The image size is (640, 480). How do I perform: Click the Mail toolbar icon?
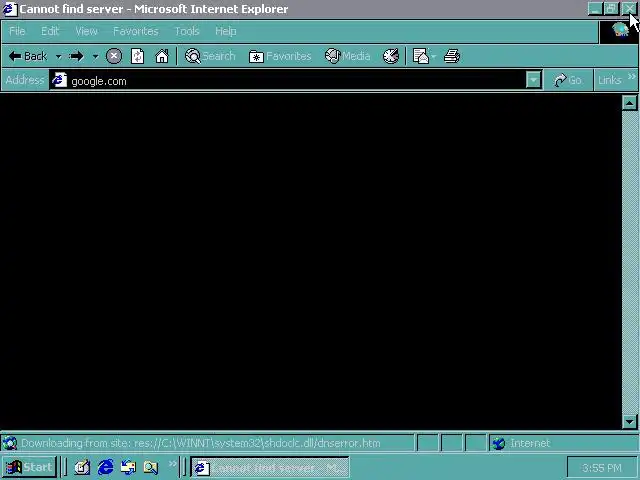pyautogui.click(x=420, y=56)
